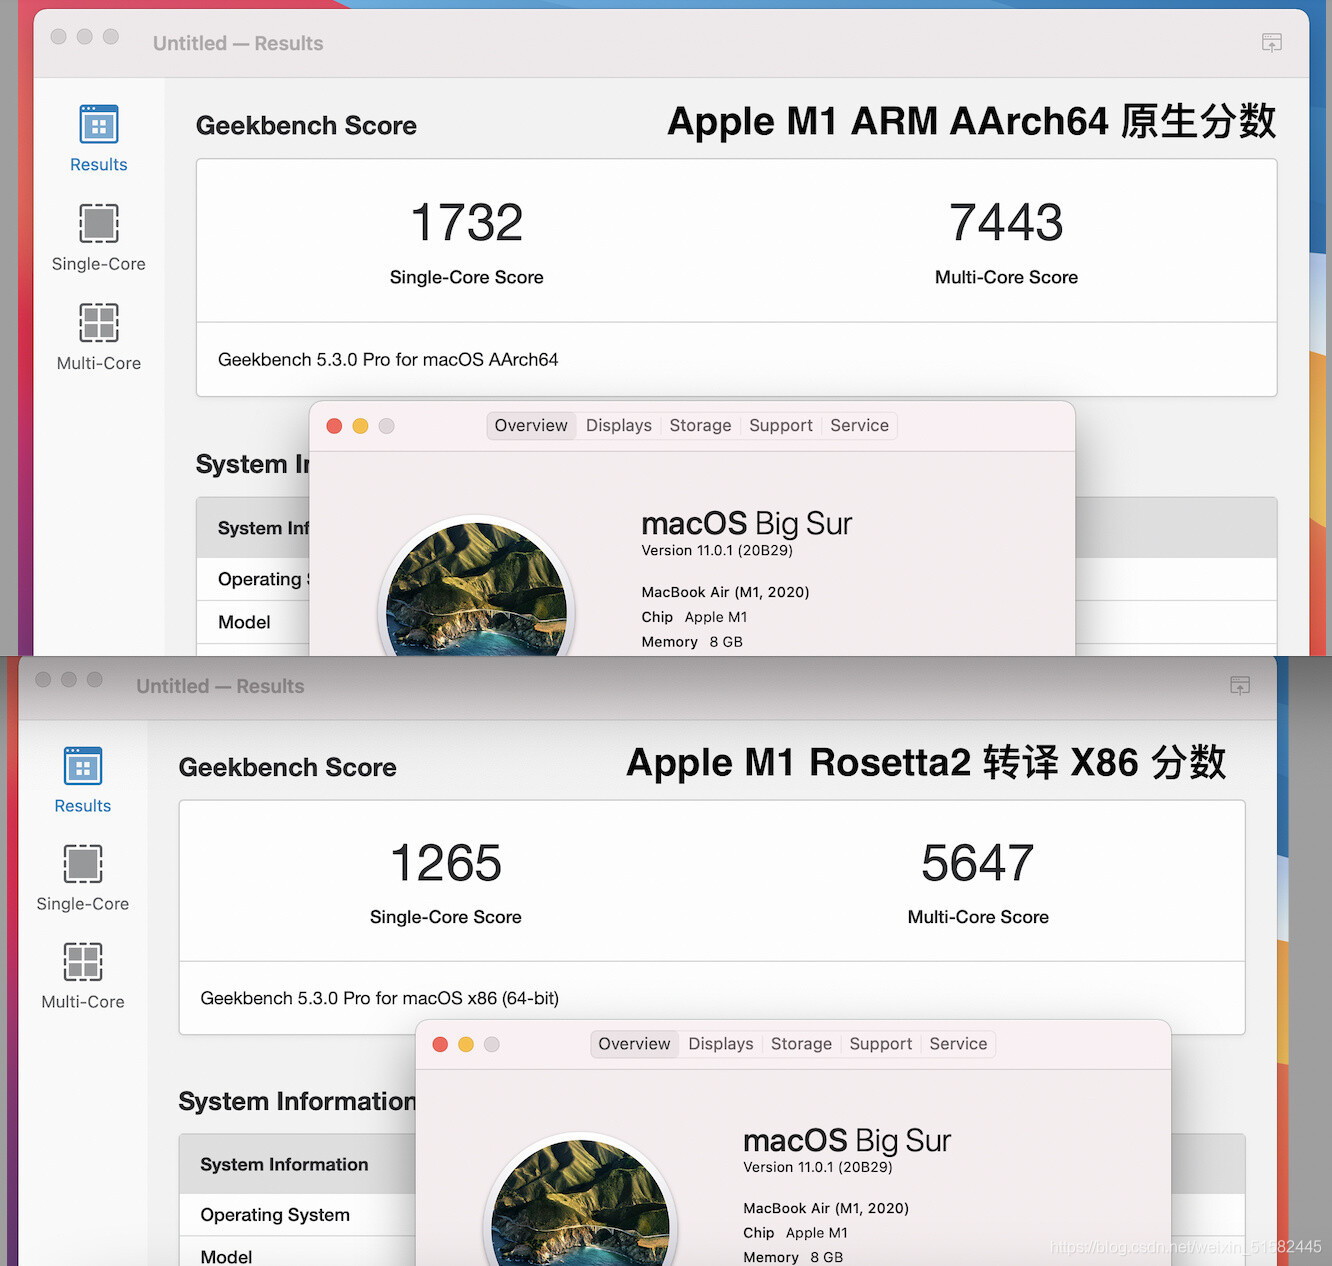This screenshot has height=1266, width=1332.
Task: Click 'macOS Big Sur' heading in lower About window
Action: (x=847, y=1141)
